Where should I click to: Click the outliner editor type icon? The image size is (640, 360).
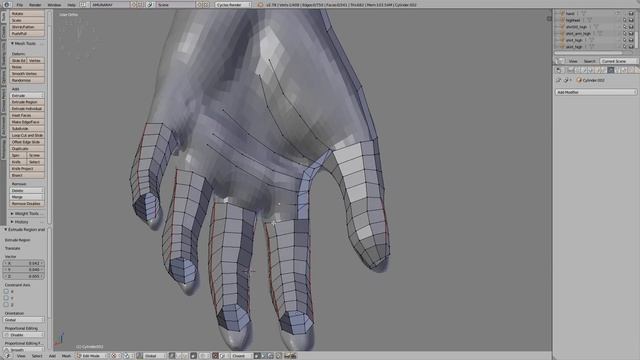click(560, 61)
